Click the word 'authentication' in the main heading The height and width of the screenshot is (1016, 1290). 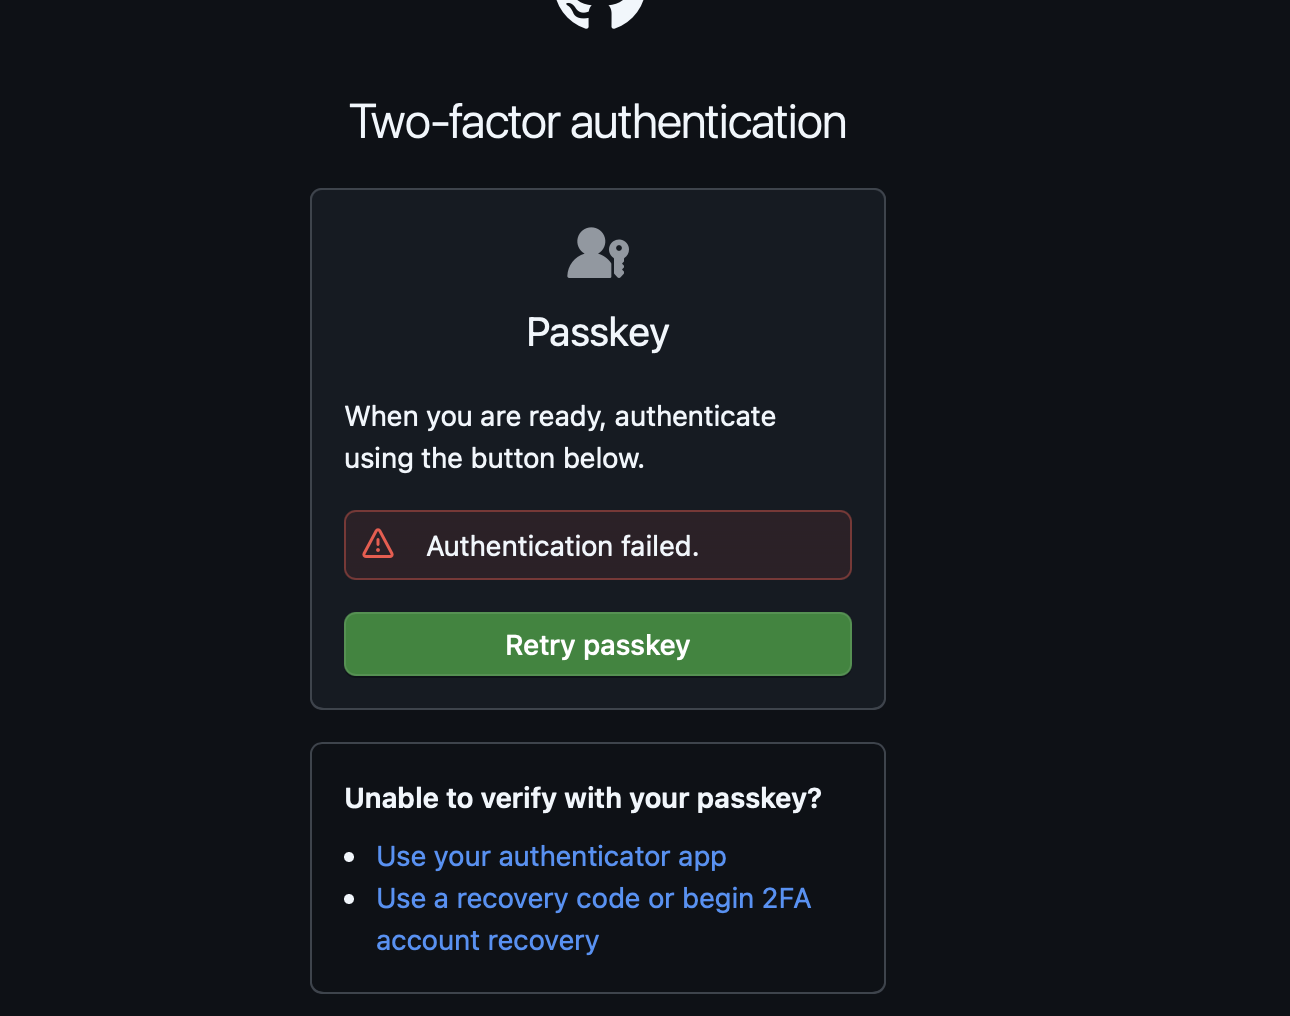pyautogui.click(x=708, y=122)
